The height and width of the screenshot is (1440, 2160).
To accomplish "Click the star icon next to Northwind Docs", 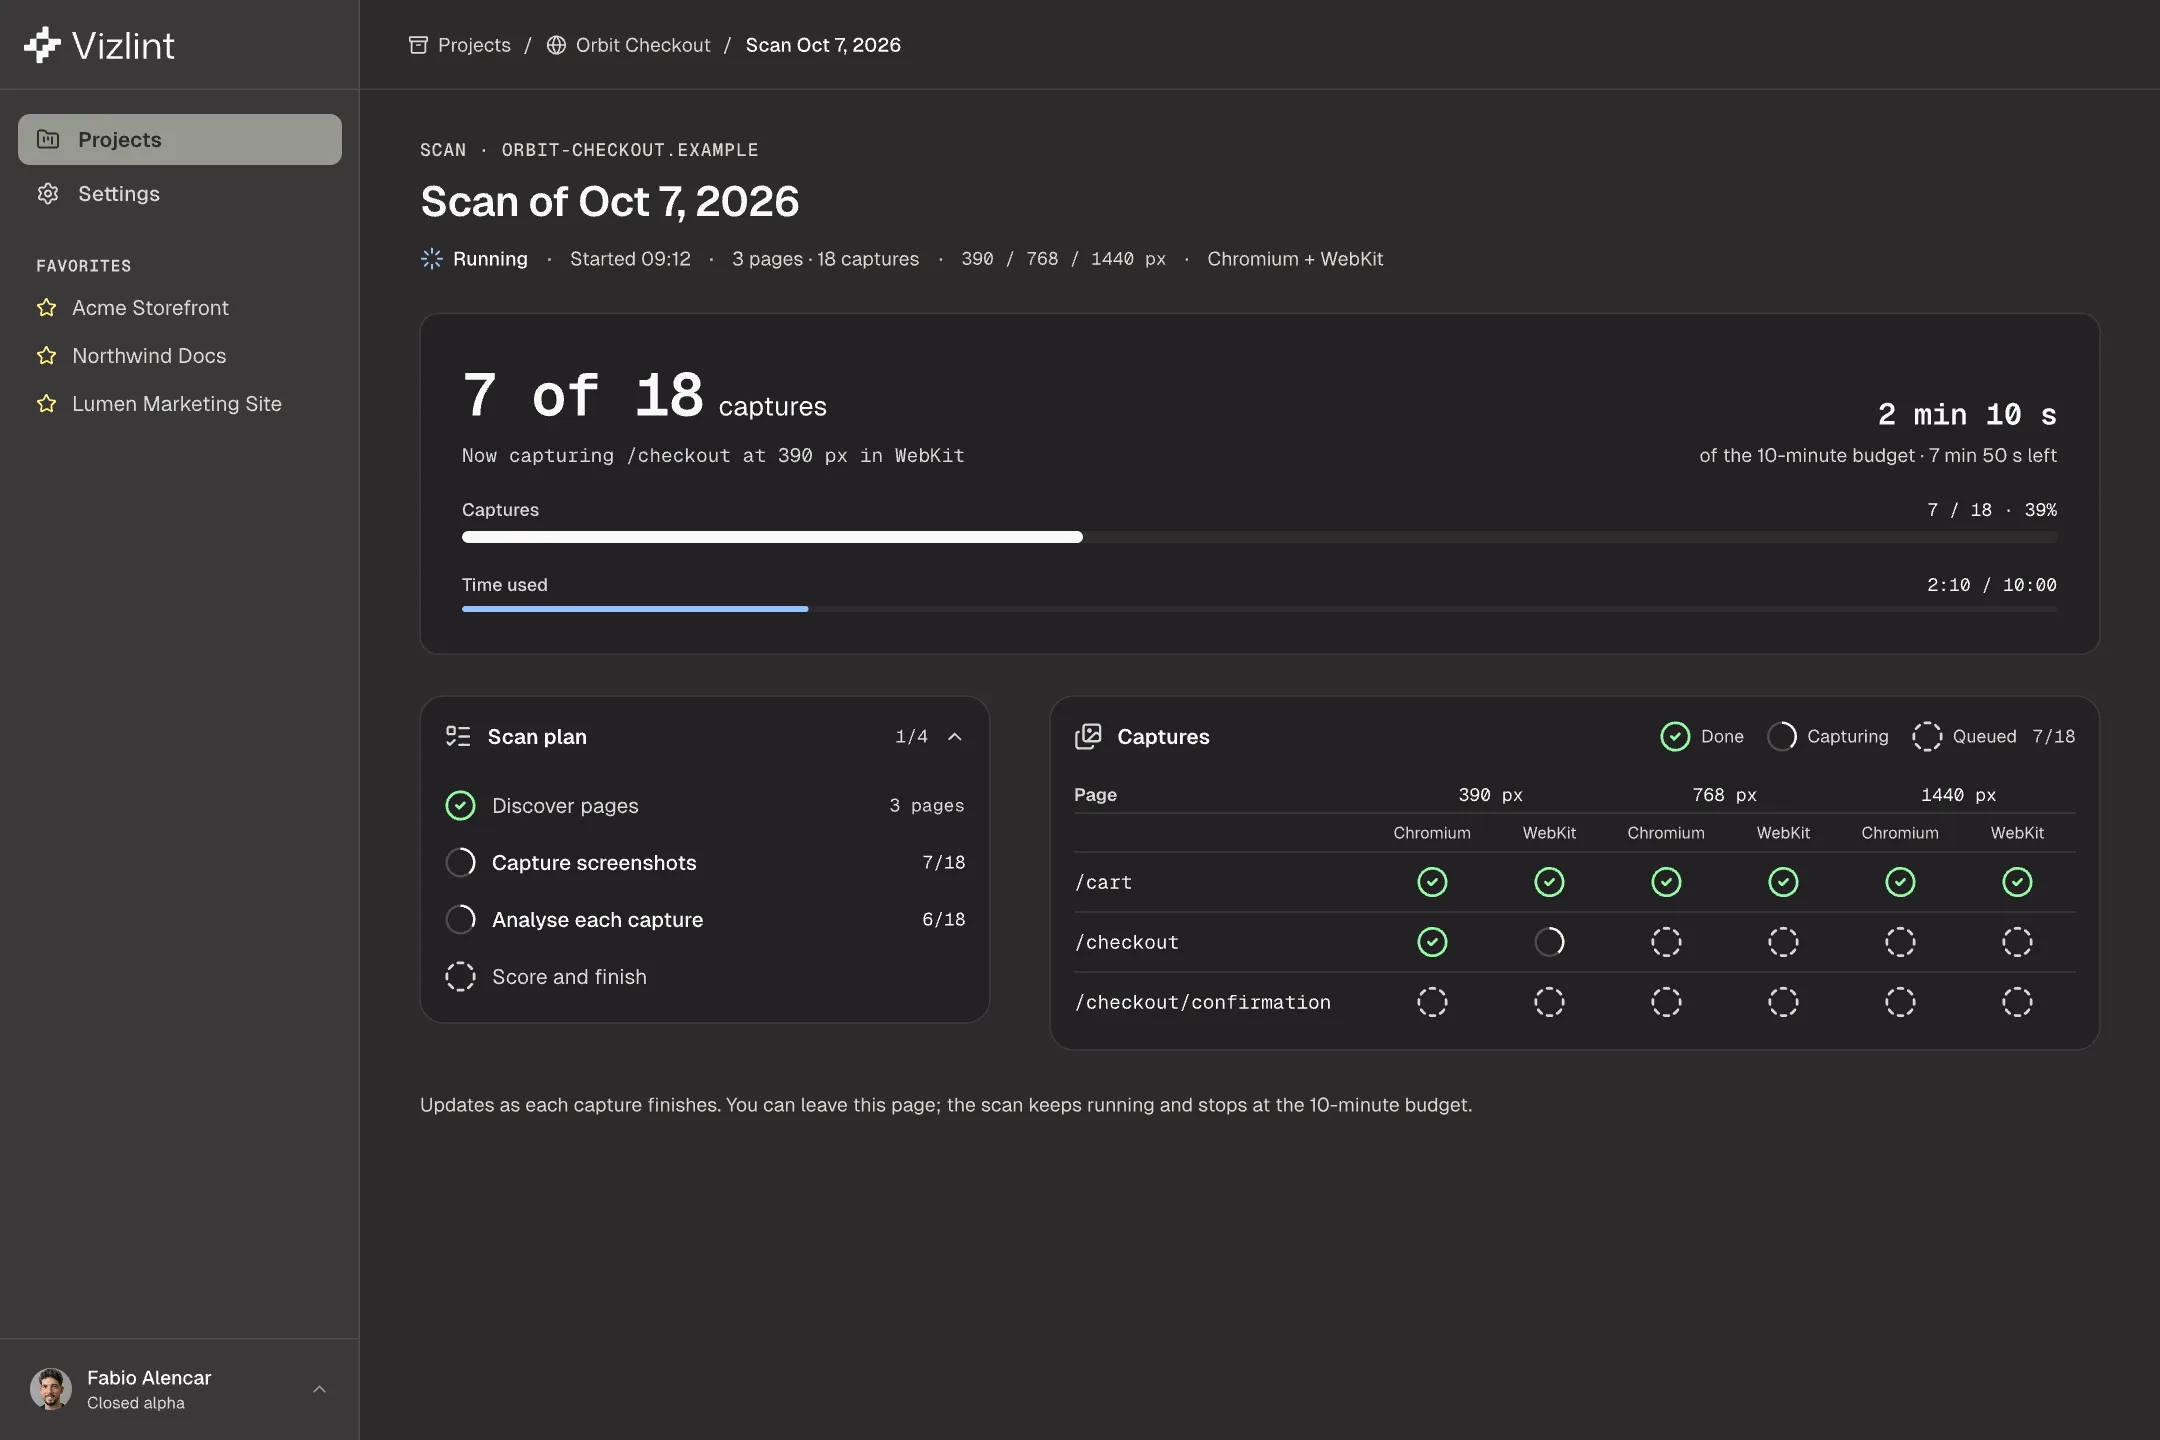I will click(46, 356).
